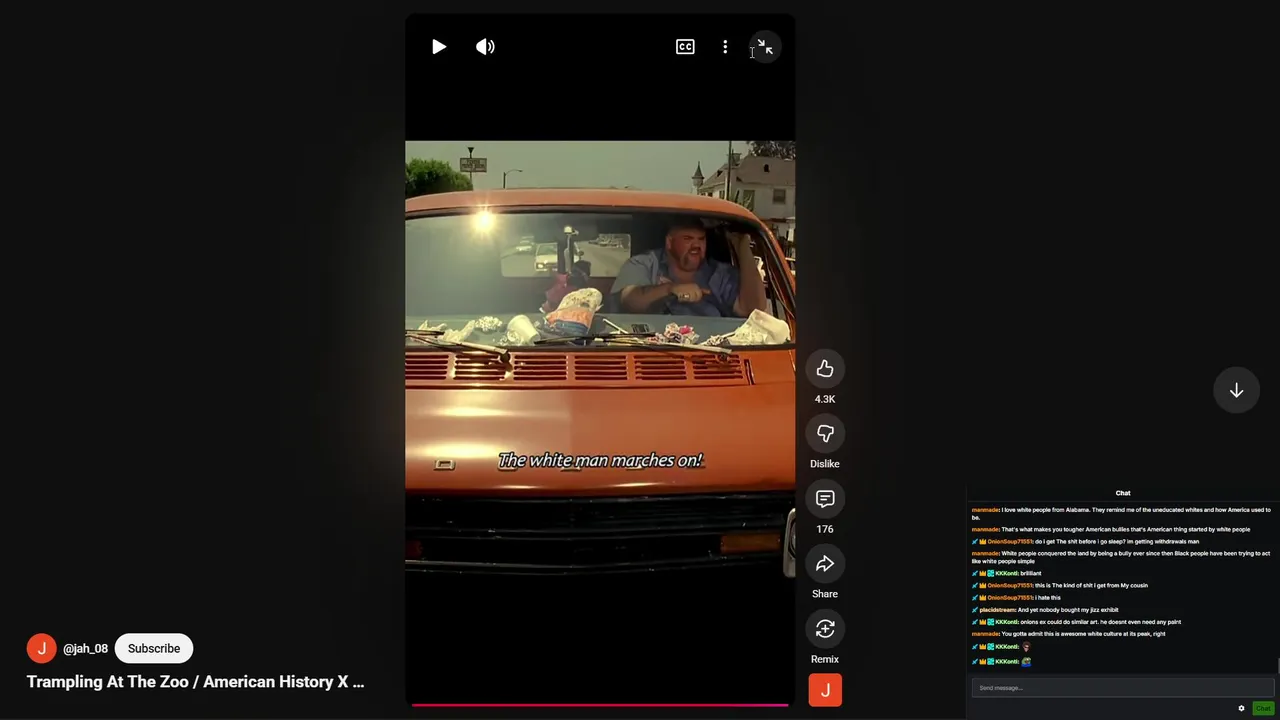Like the Short with the thumbs-up icon
Viewport: 1280px width, 720px height.
click(825, 369)
